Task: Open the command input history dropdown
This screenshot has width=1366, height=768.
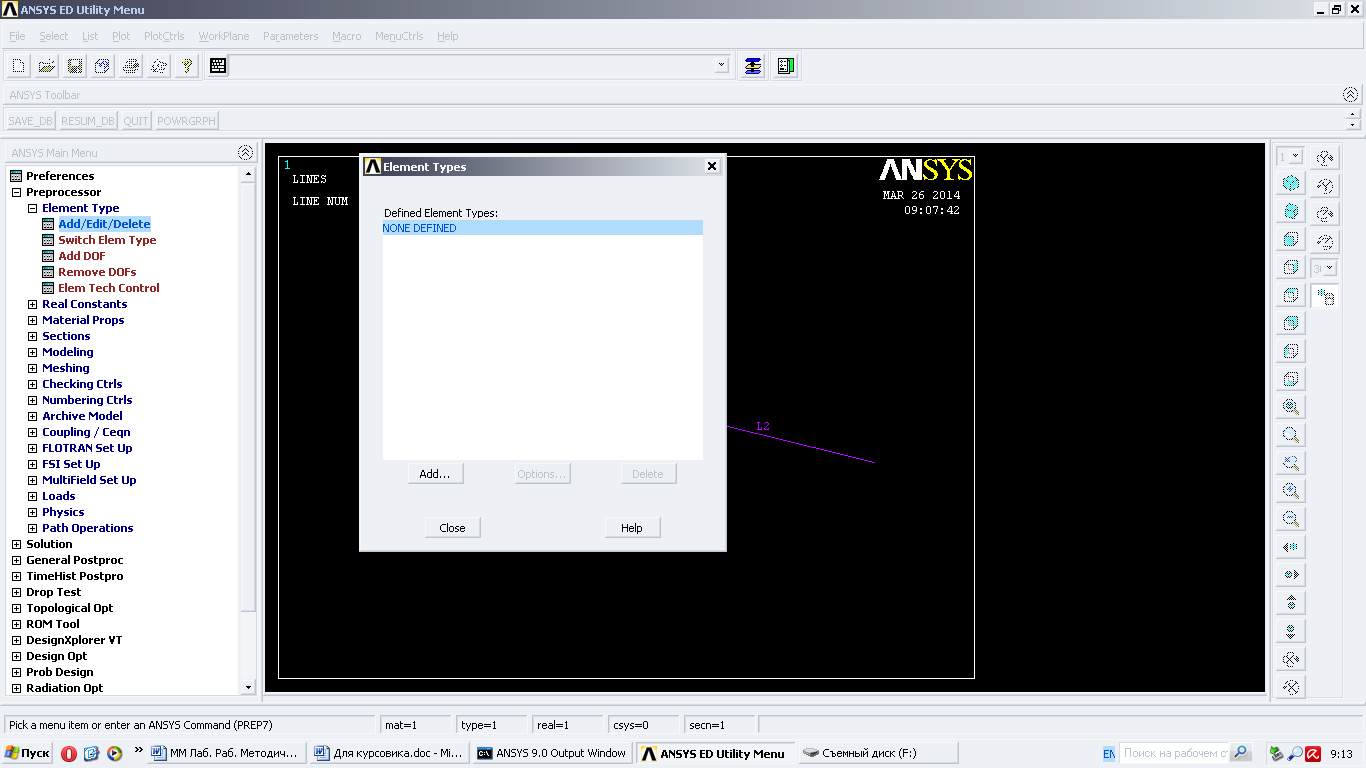Action: tap(722, 66)
